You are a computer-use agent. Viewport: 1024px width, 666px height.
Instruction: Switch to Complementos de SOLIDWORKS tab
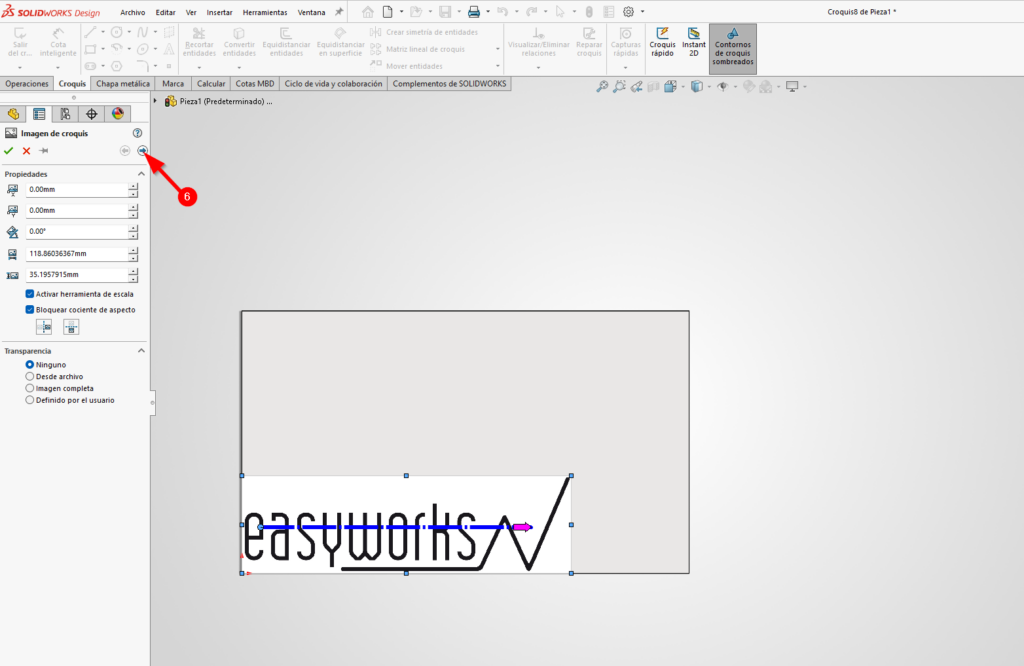[449, 84]
